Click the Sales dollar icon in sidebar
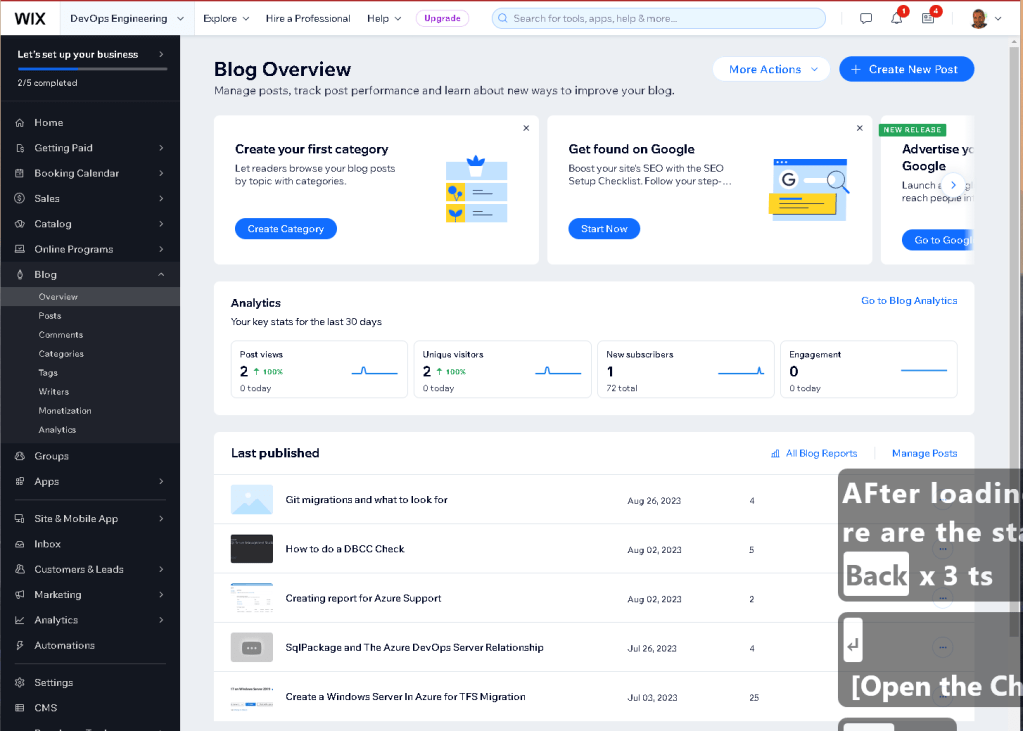 click(x=20, y=198)
